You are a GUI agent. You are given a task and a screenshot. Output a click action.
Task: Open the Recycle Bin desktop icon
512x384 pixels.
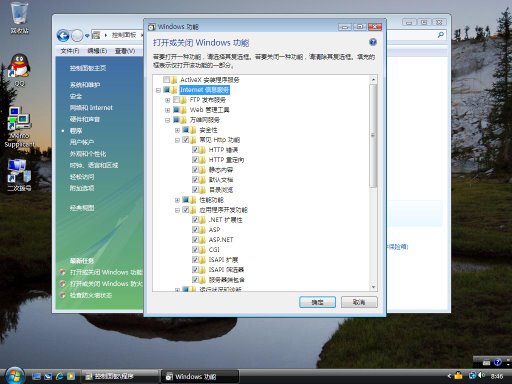[x=19, y=18]
